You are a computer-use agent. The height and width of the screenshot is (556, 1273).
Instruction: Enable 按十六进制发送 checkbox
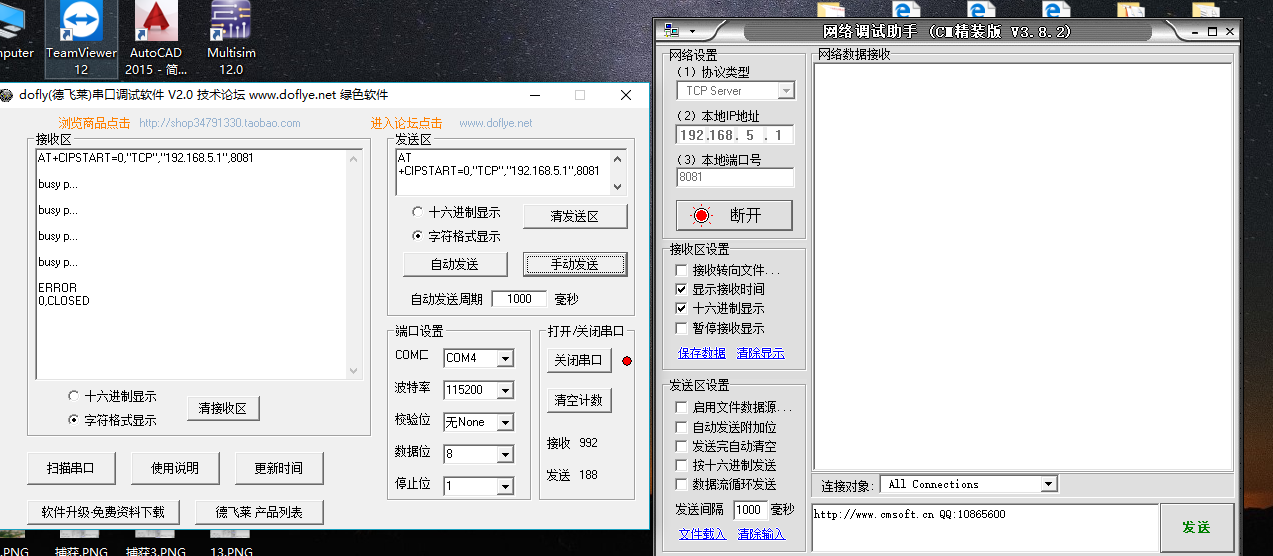(x=681, y=465)
